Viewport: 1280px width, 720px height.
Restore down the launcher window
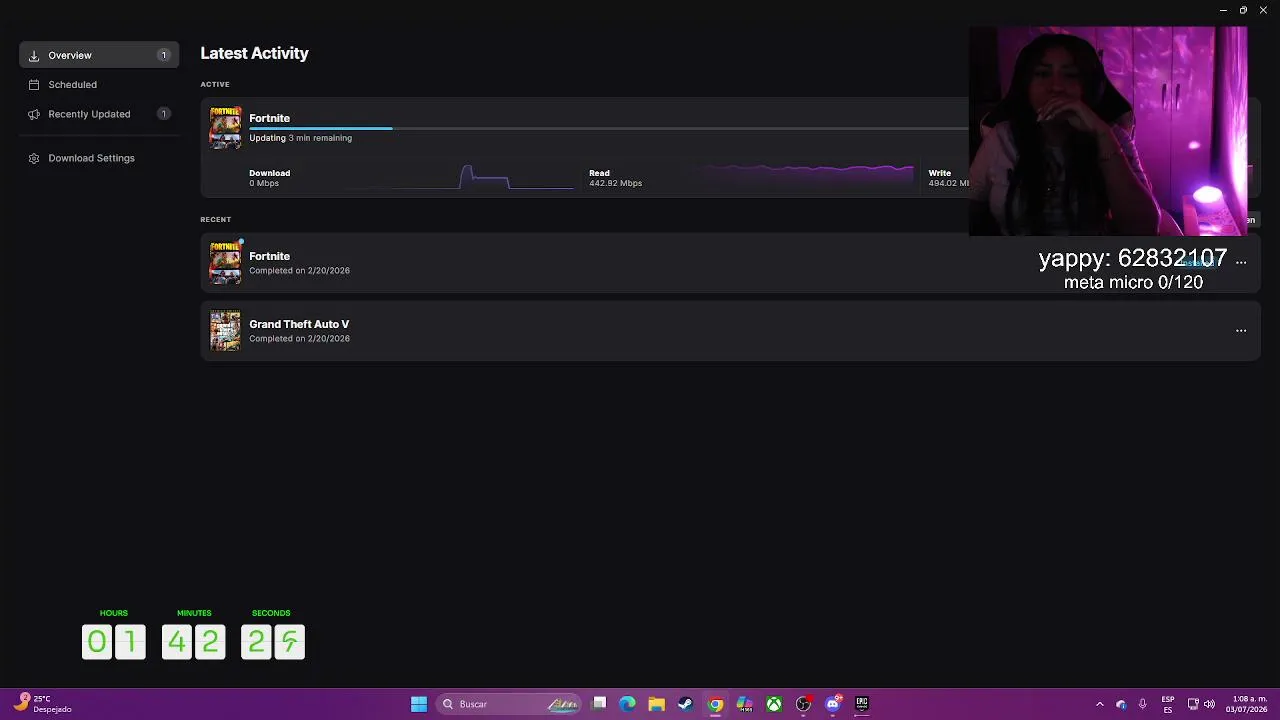tap(1243, 10)
